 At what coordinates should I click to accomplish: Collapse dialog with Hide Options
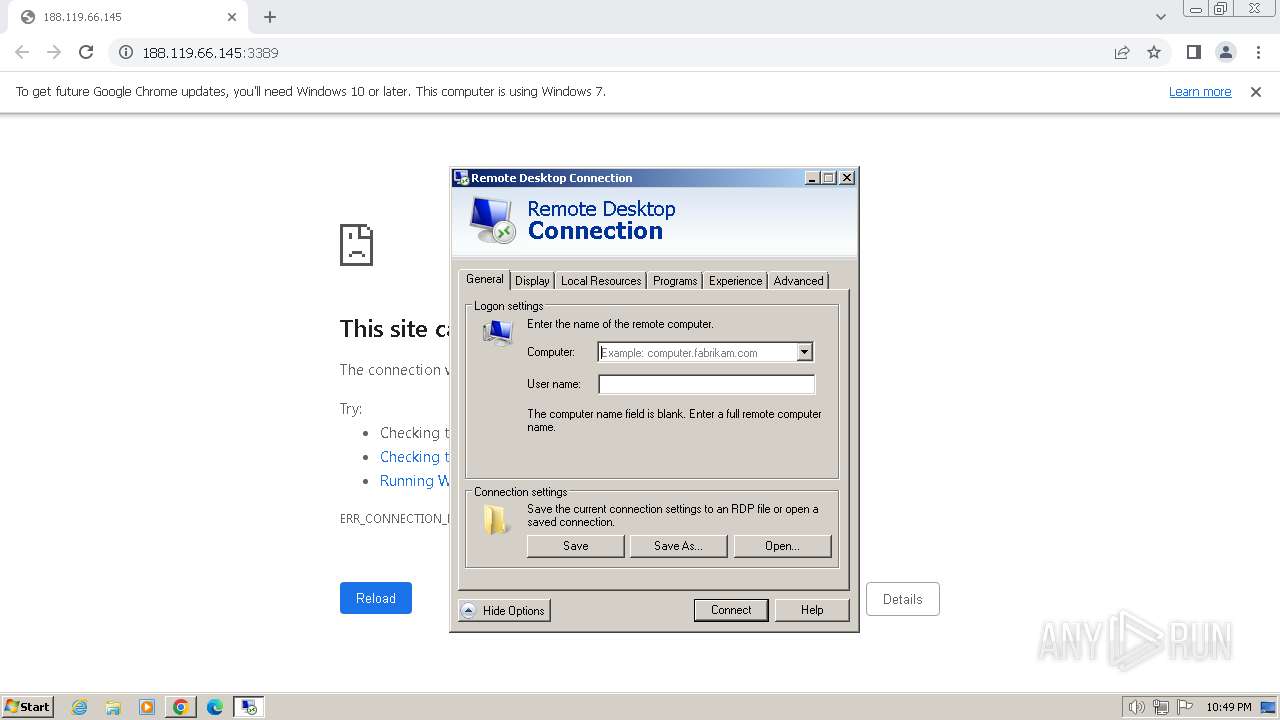(504, 610)
